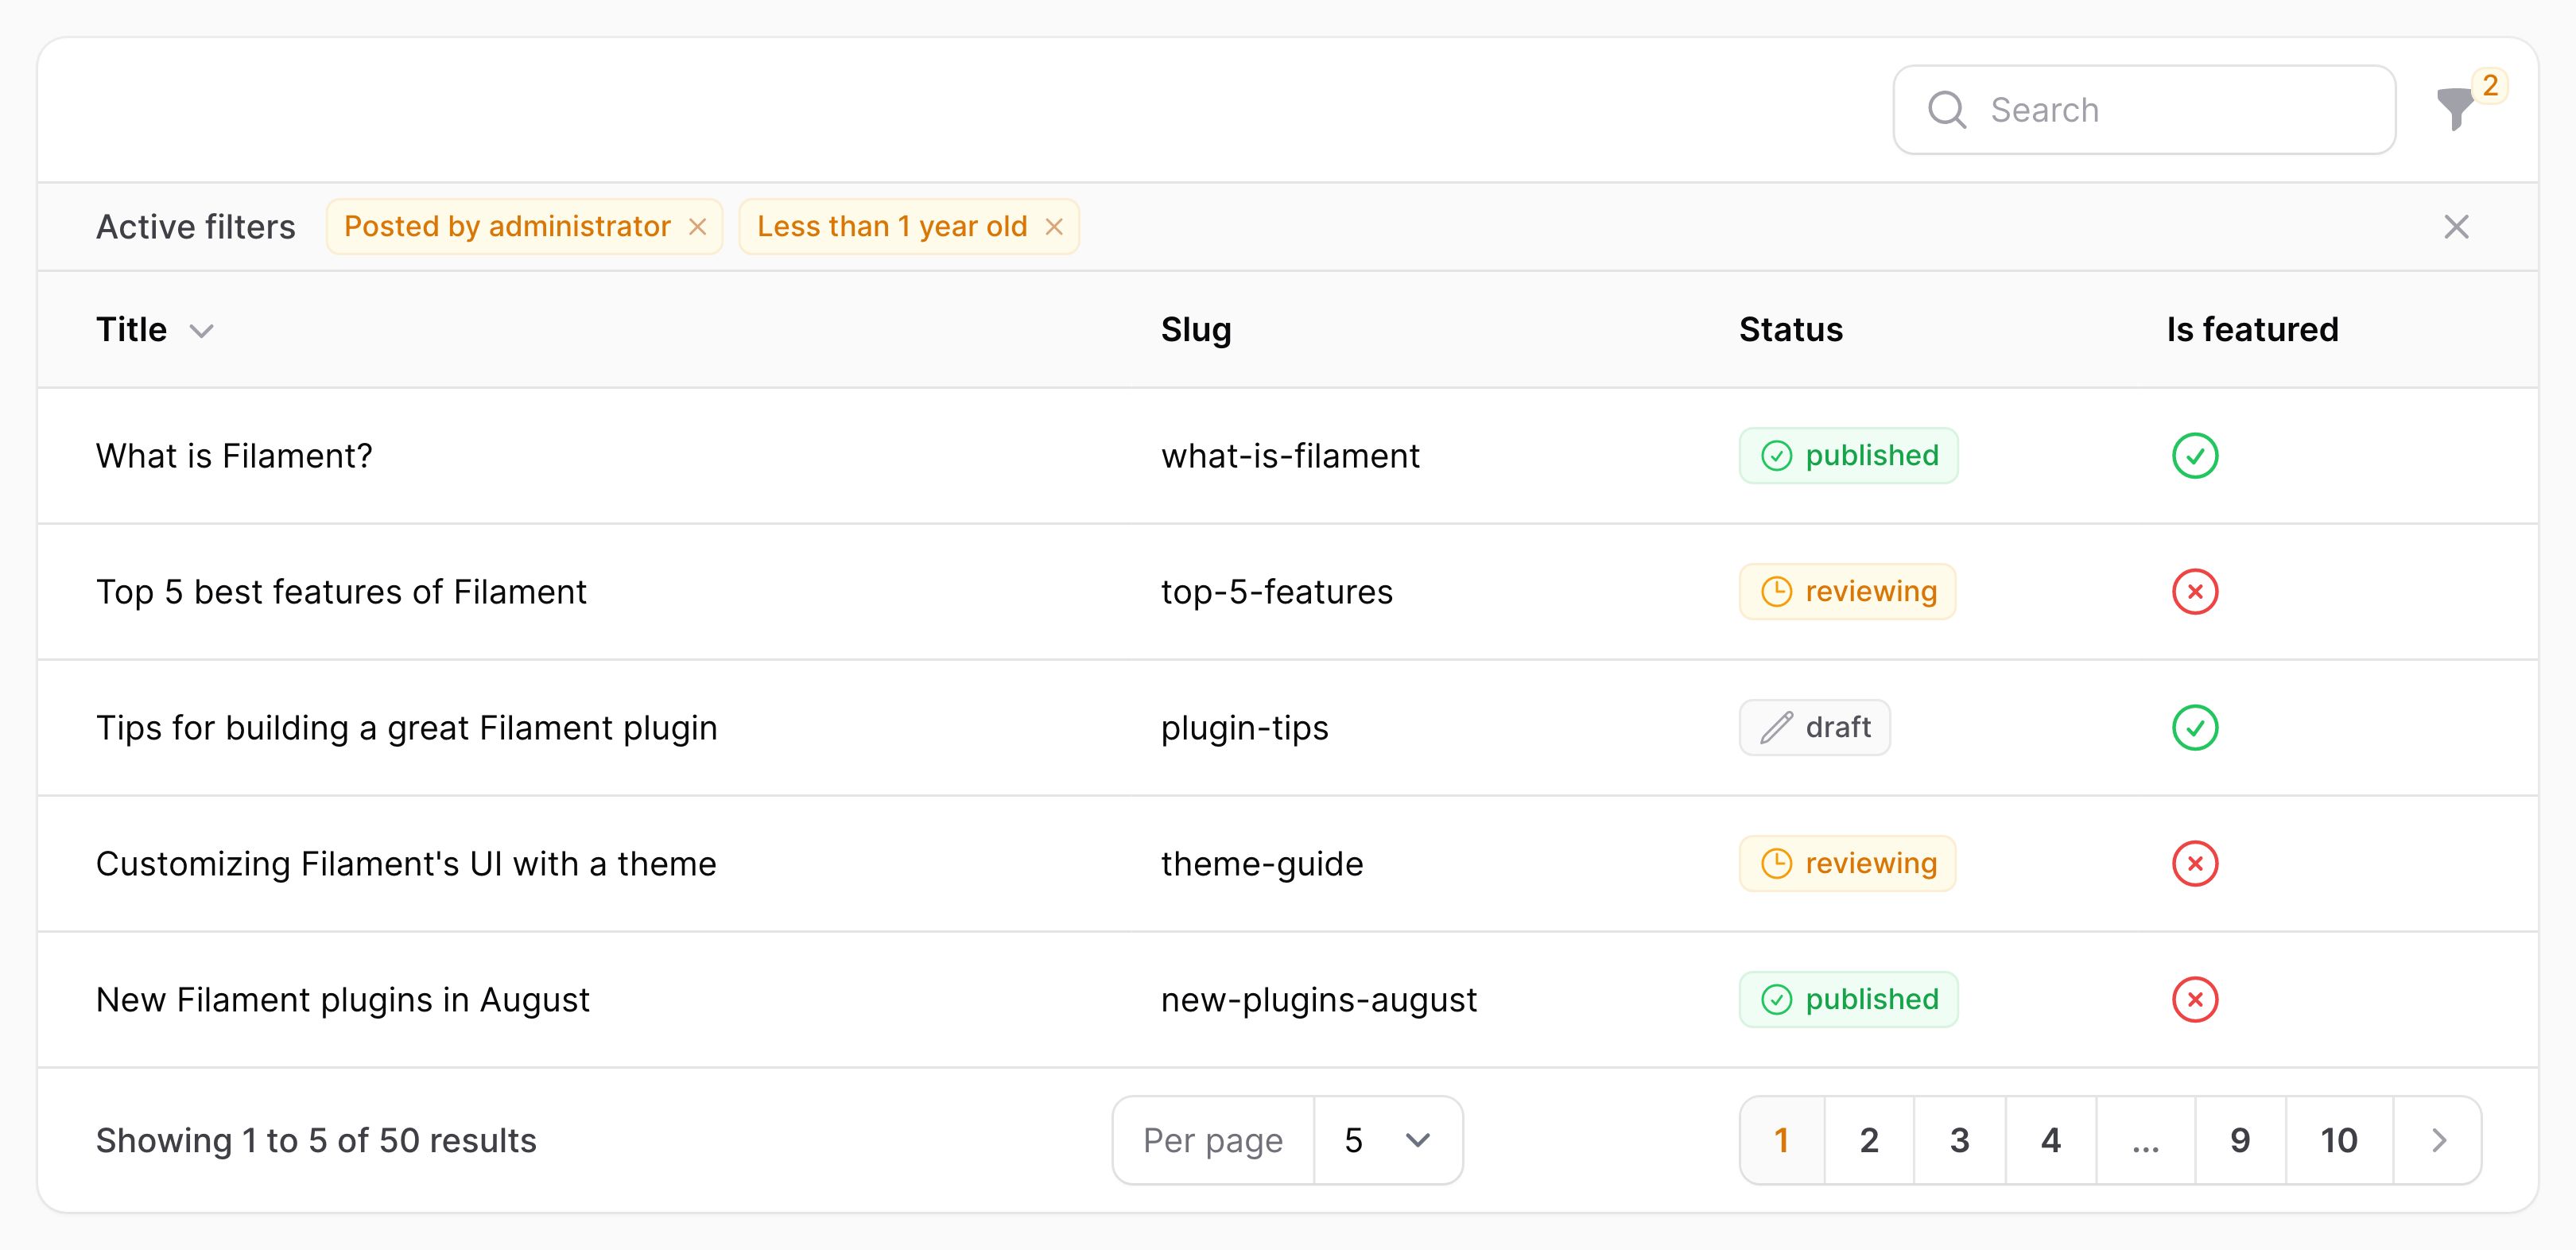Clear all active filters with the X
This screenshot has width=2576, height=1250.
[x=2456, y=227]
